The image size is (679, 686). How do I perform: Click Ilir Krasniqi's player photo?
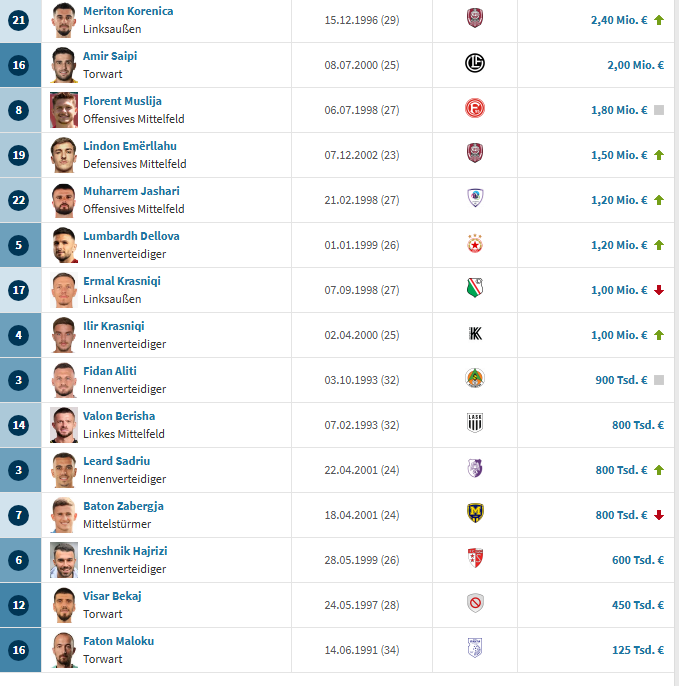click(x=64, y=335)
